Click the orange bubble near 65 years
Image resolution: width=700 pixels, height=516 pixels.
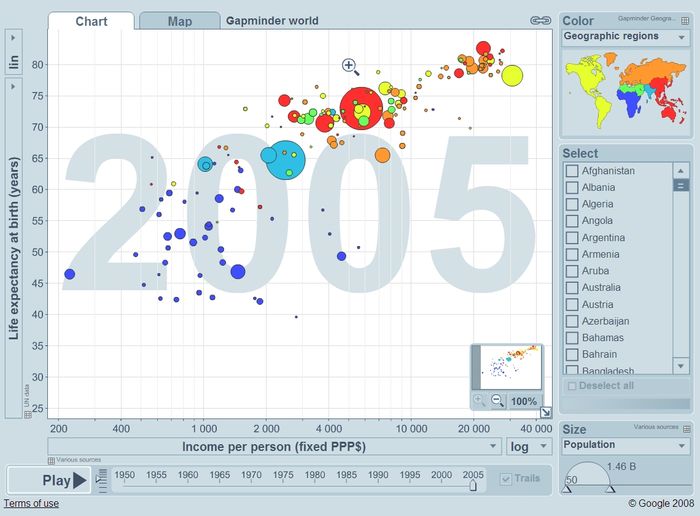click(x=382, y=155)
